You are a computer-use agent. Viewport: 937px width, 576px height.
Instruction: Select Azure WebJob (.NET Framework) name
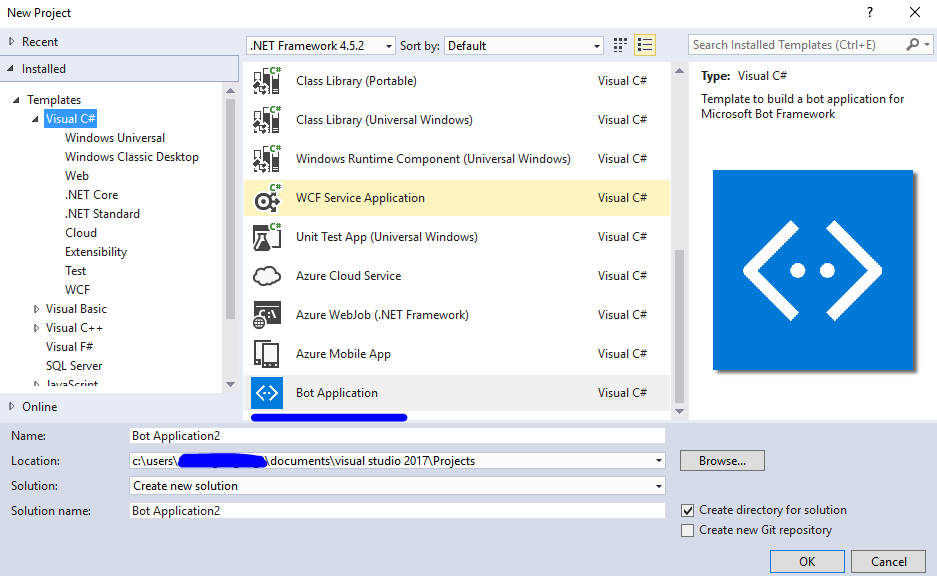click(x=382, y=315)
